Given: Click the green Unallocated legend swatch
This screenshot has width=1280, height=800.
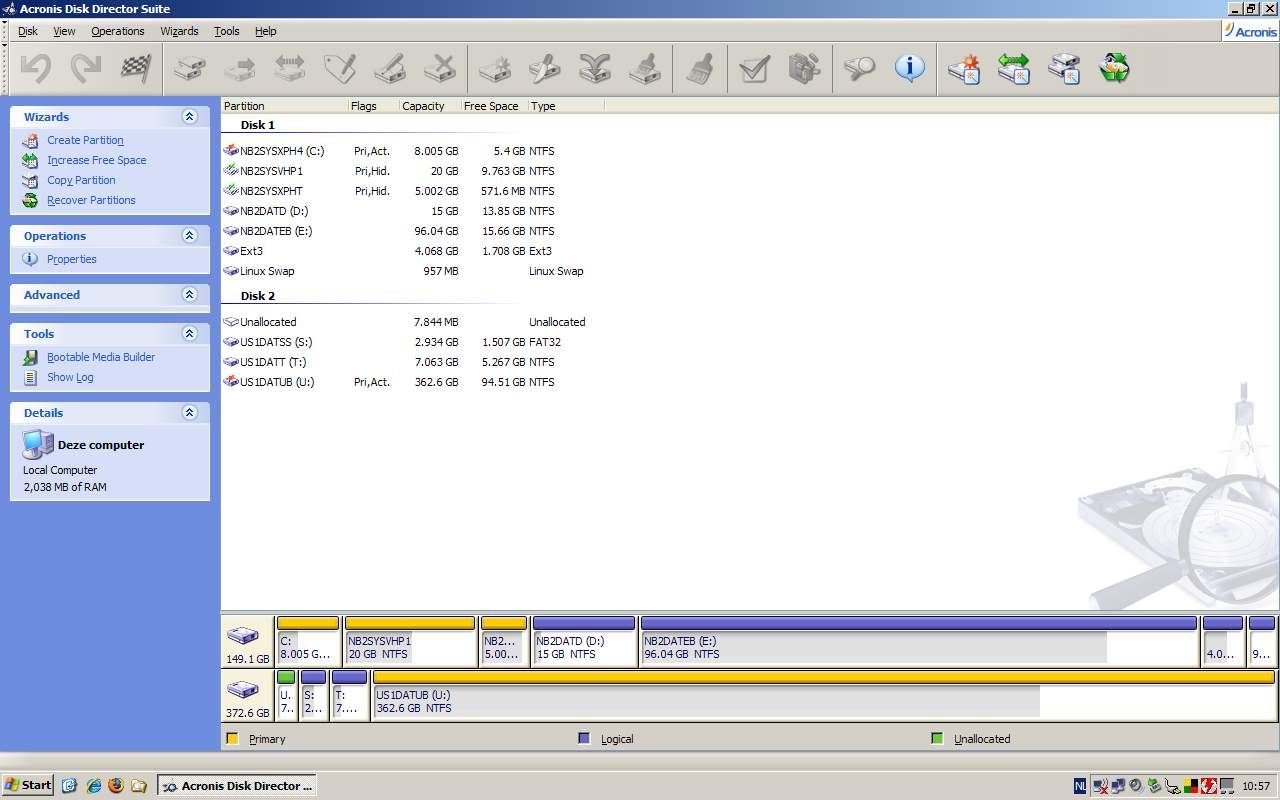Looking at the screenshot, I should [936, 738].
